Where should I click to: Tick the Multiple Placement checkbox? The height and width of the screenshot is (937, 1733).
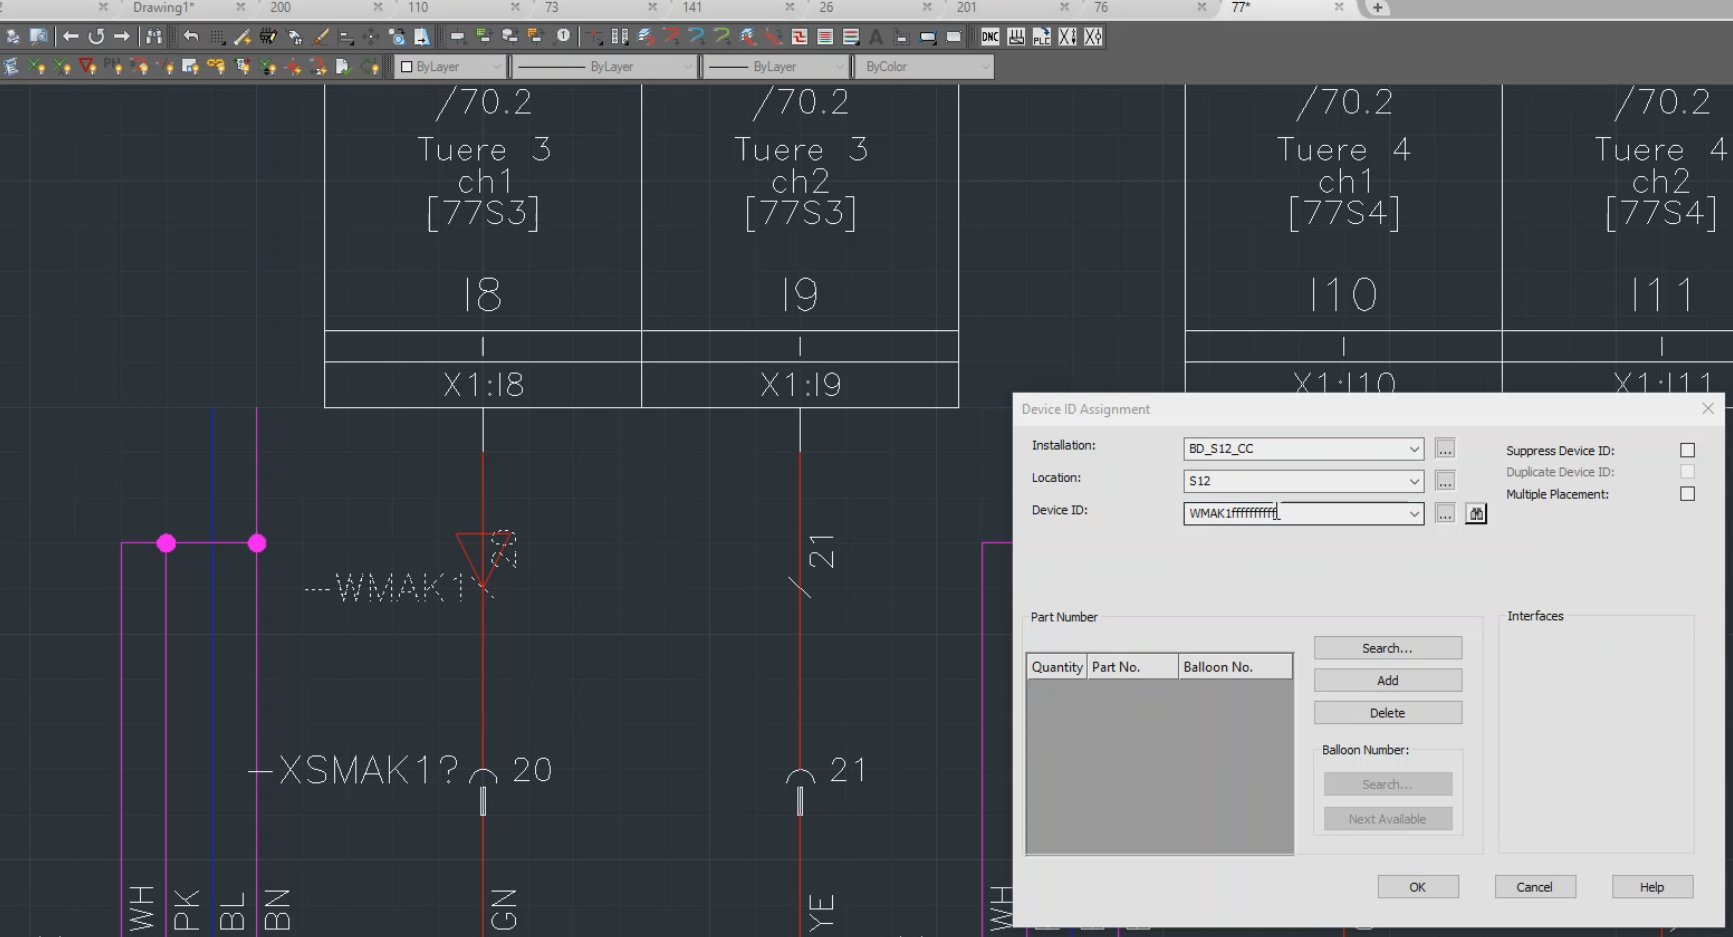[1687, 494]
